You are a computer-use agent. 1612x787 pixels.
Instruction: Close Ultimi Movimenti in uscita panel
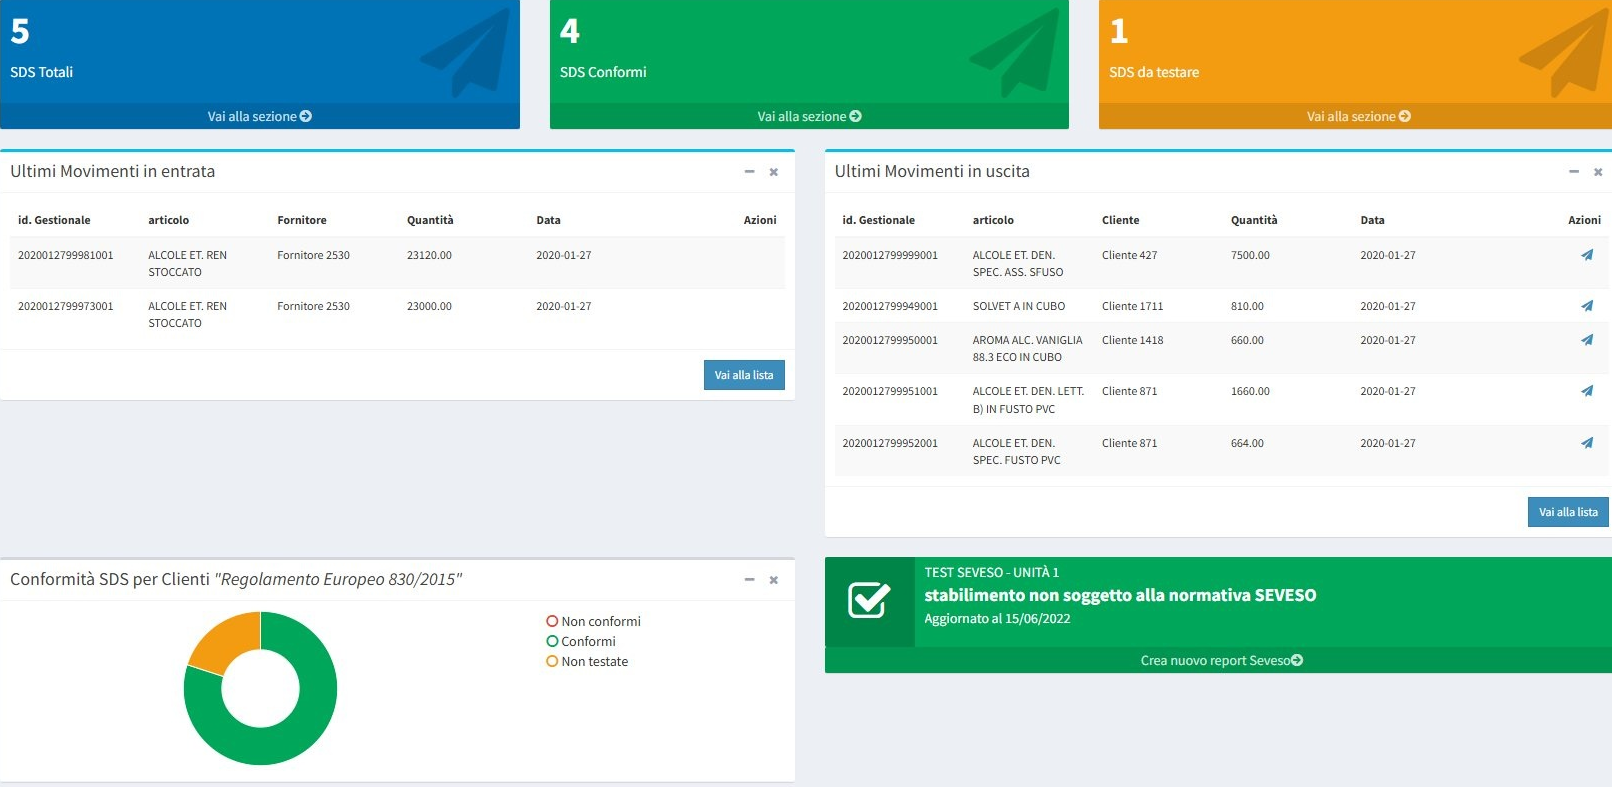pyautogui.click(x=1598, y=172)
